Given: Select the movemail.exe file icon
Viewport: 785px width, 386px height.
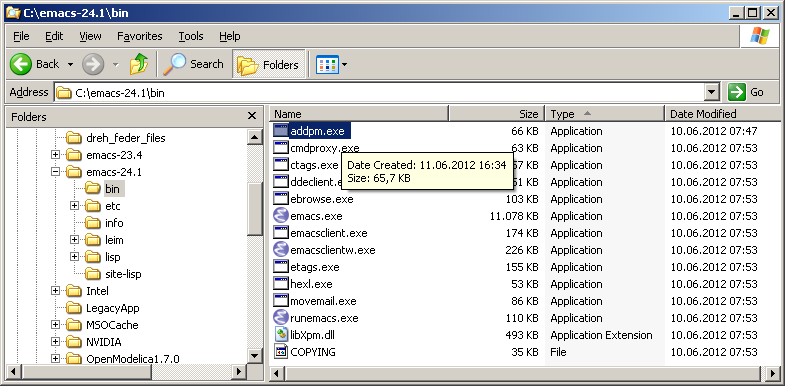Looking at the screenshot, I should tap(281, 301).
